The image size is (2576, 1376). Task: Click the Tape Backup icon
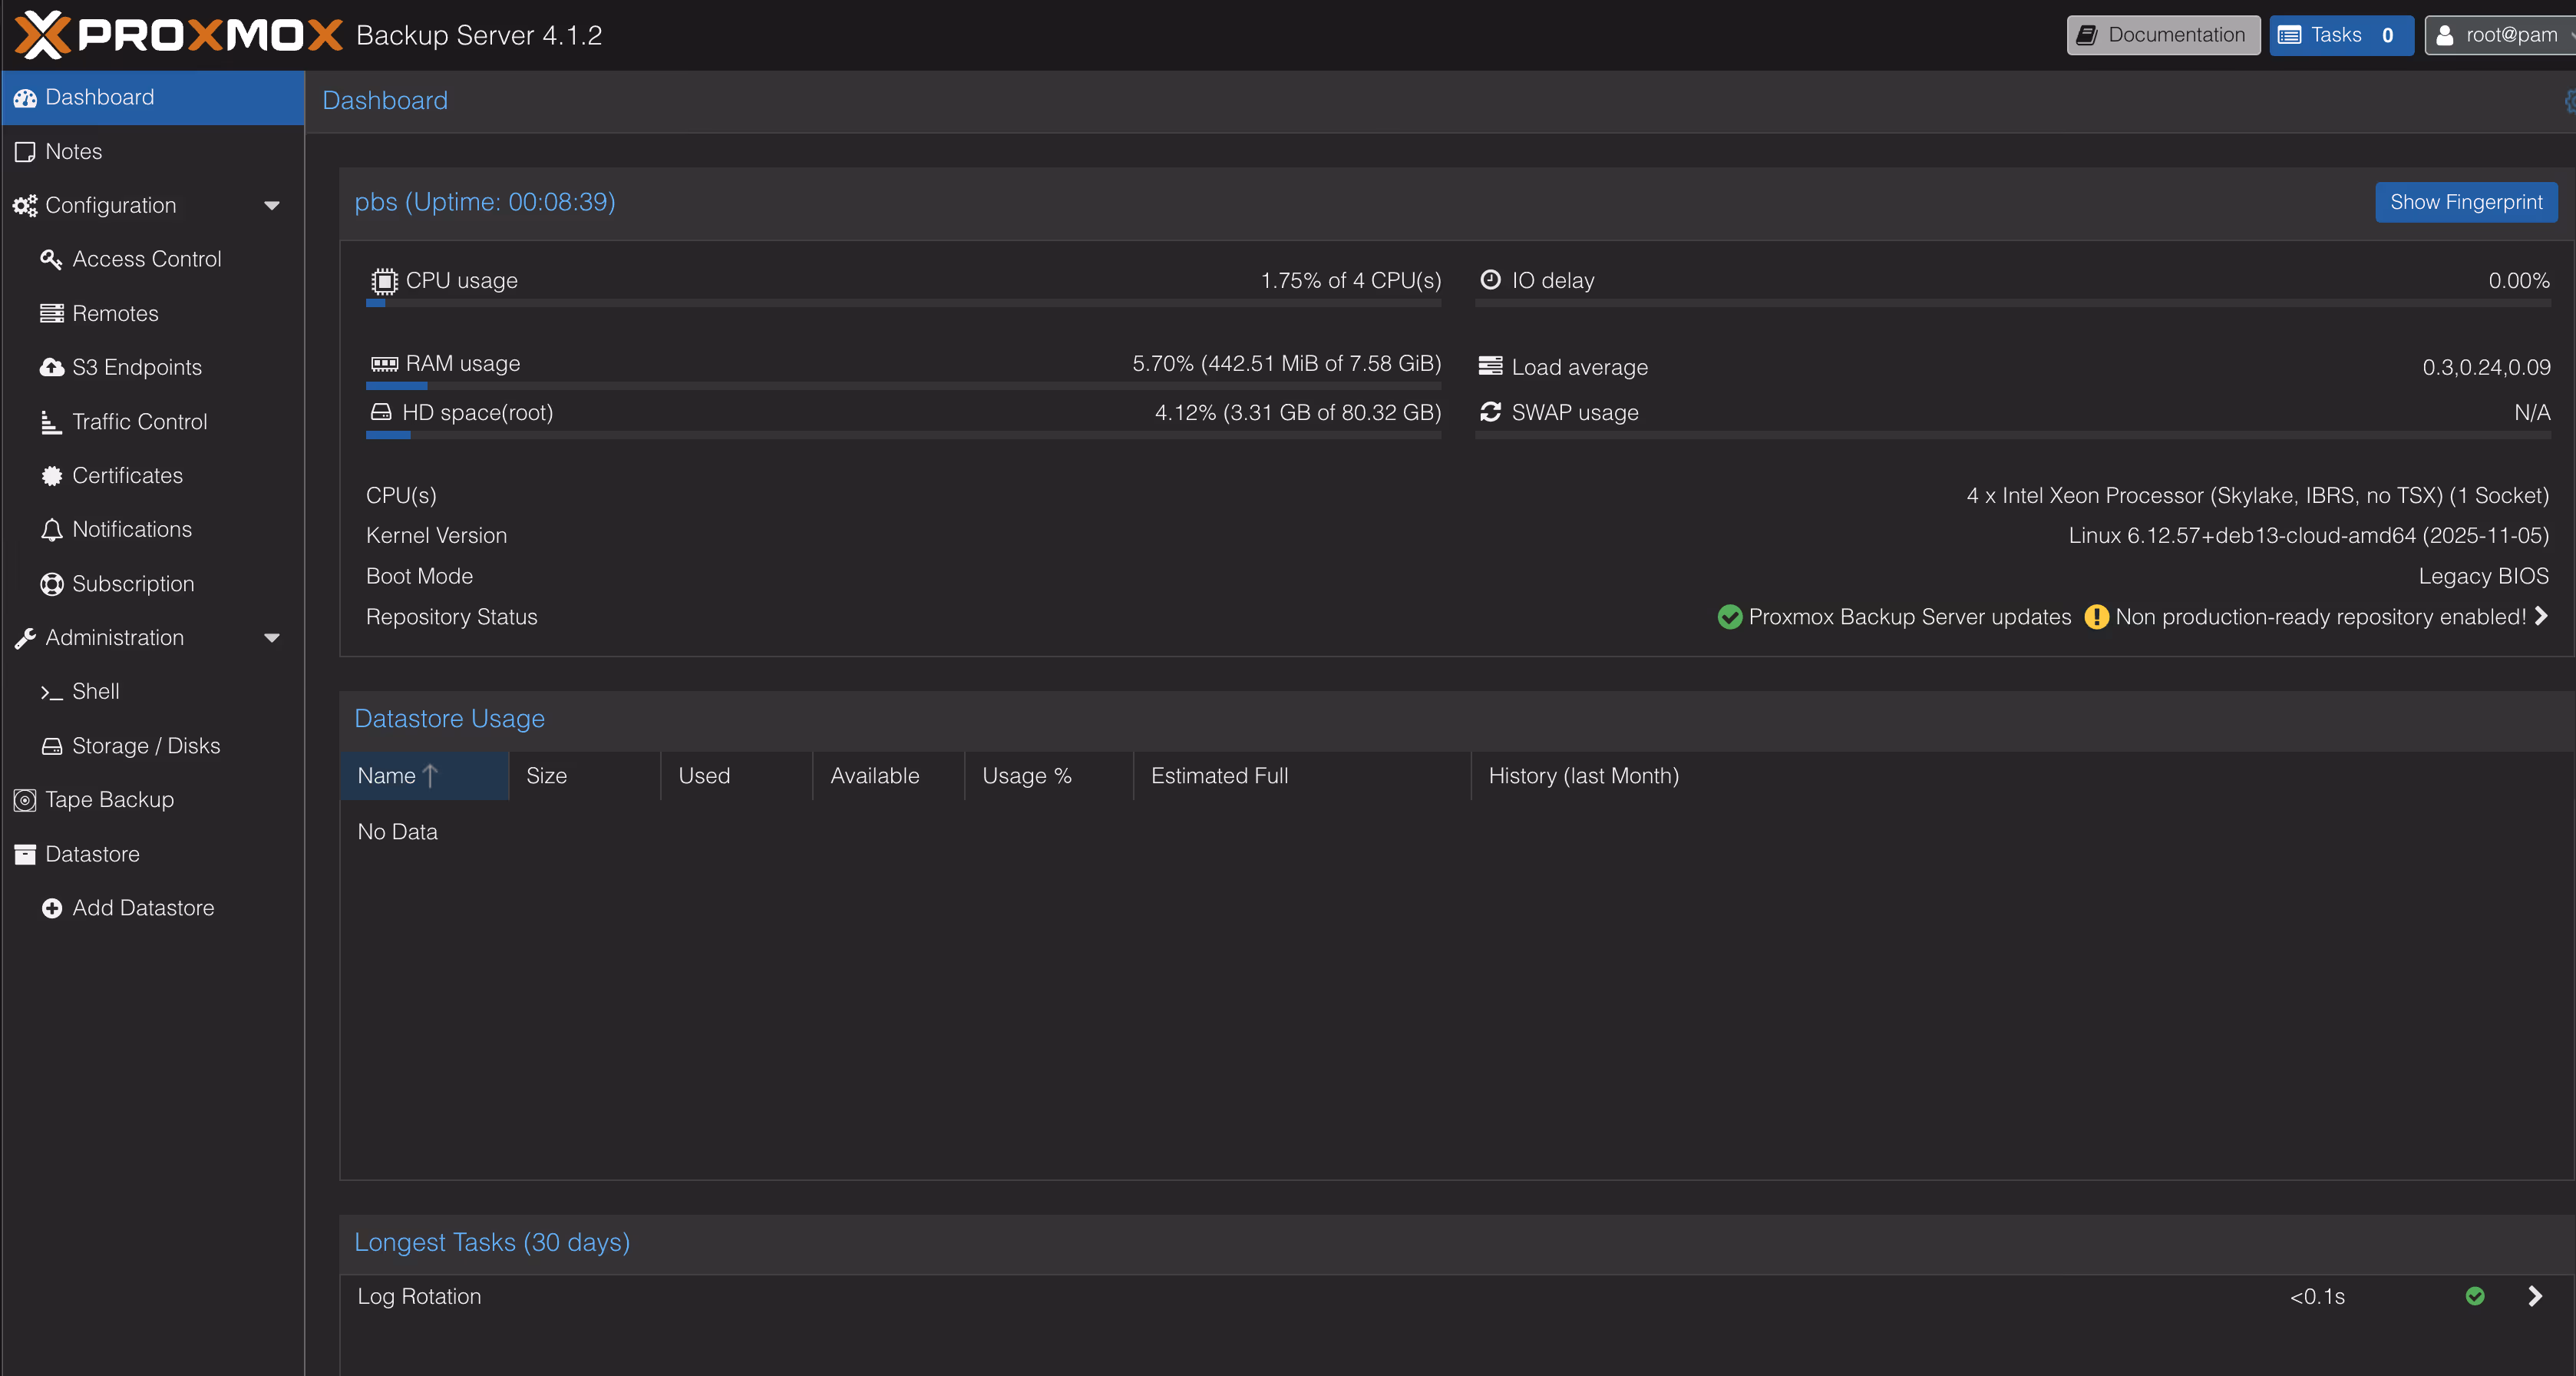25,800
